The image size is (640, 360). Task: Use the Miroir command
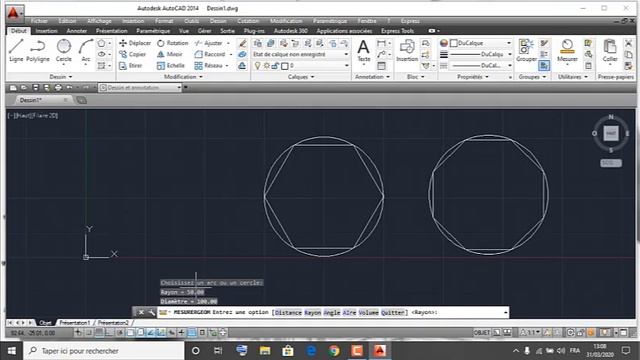[169, 54]
